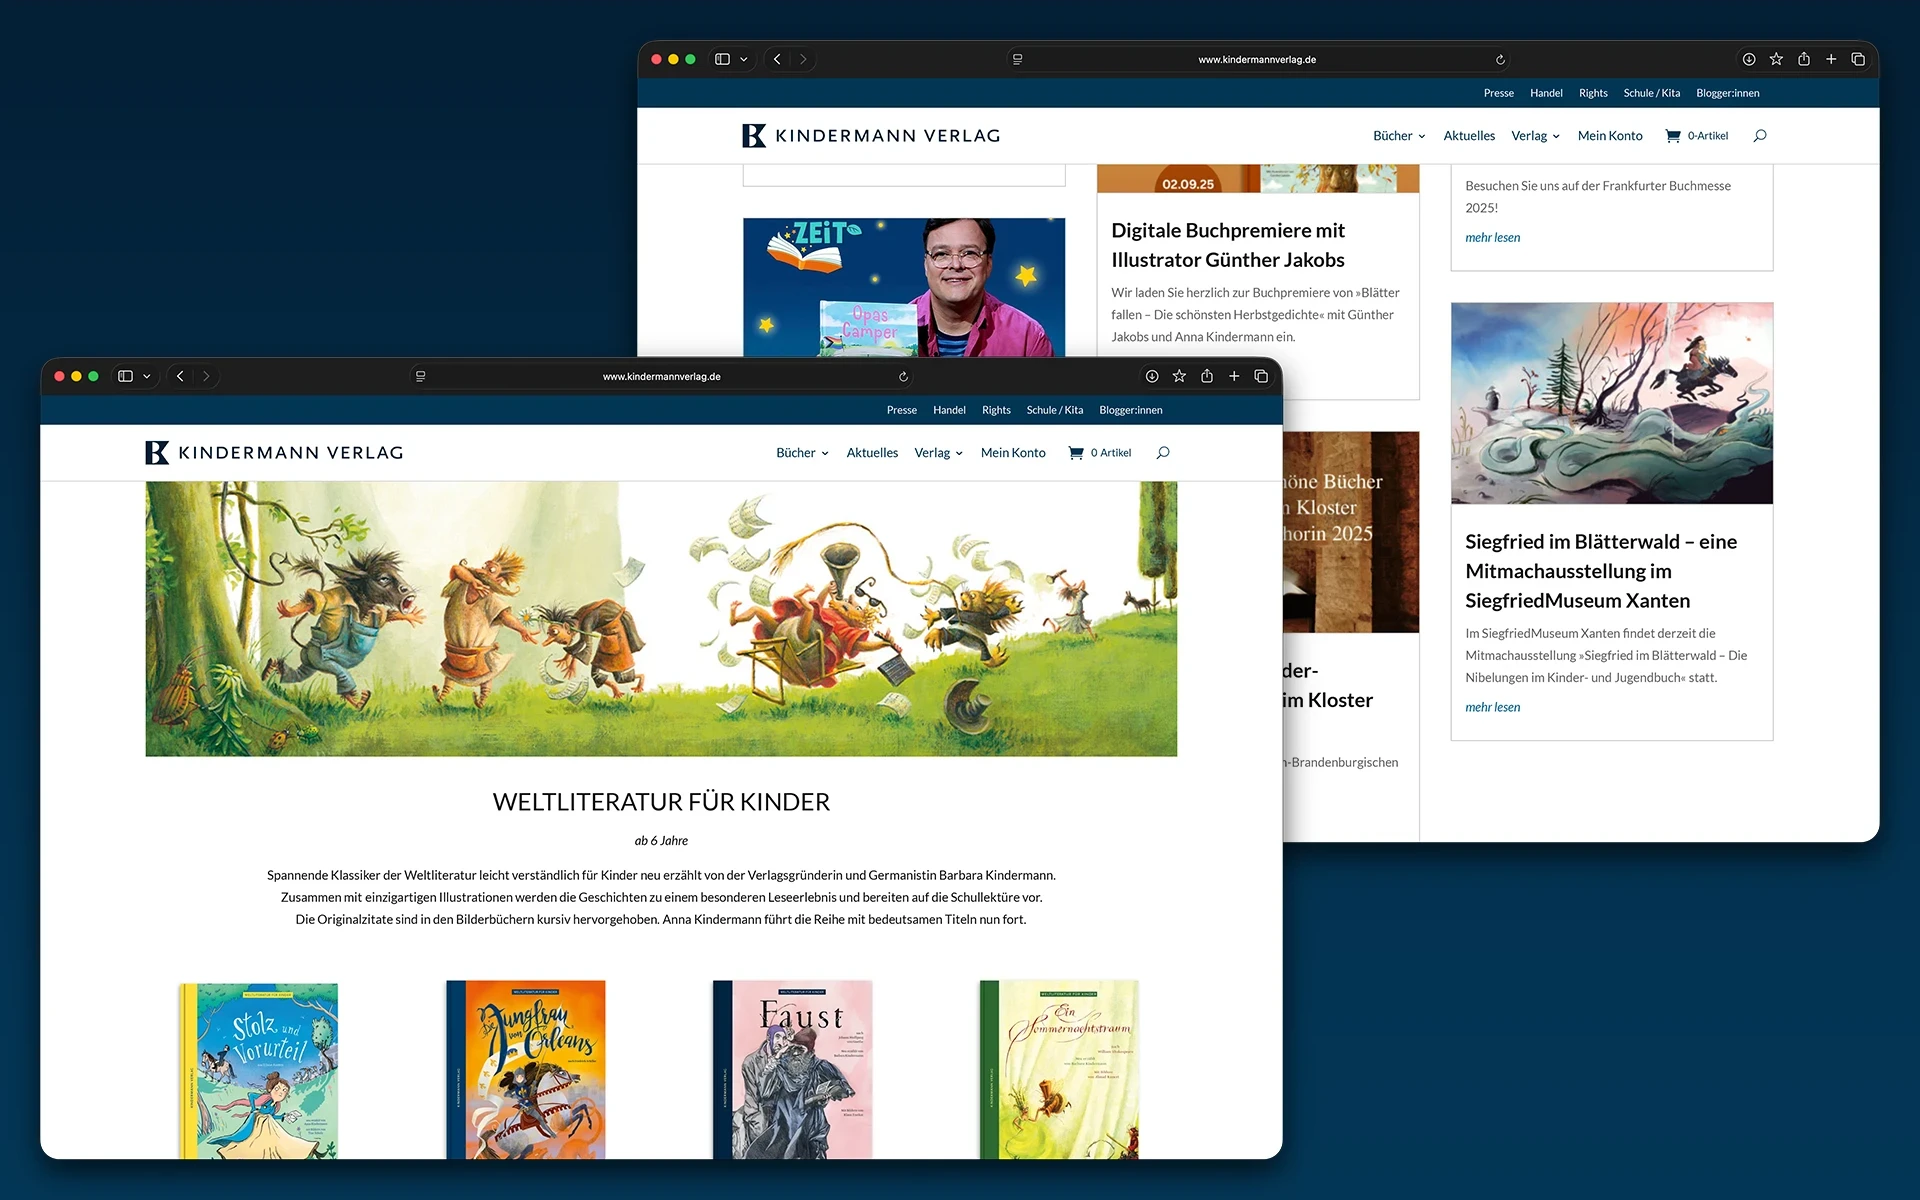Click the reload icon in front window address bar
The image size is (1920, 1200).
[903, 377]
